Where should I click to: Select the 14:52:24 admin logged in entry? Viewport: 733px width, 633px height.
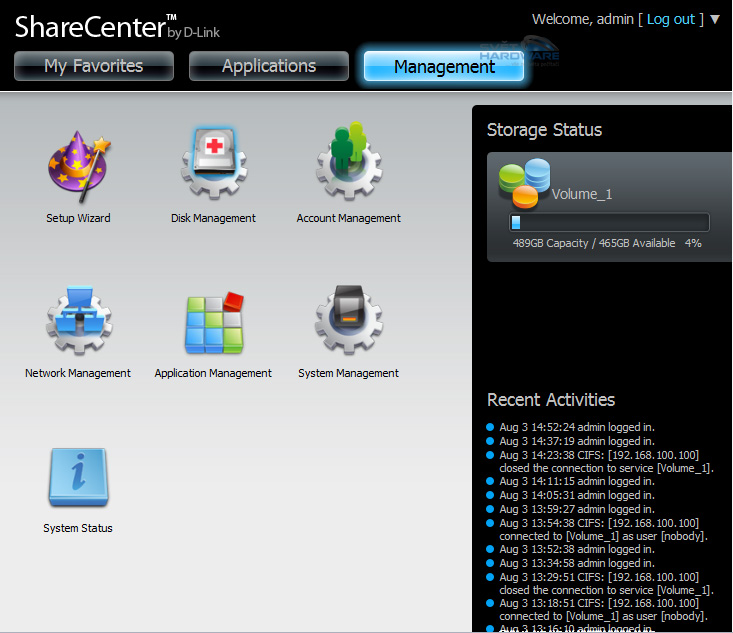pyautogui.click(x=577, y=427)
